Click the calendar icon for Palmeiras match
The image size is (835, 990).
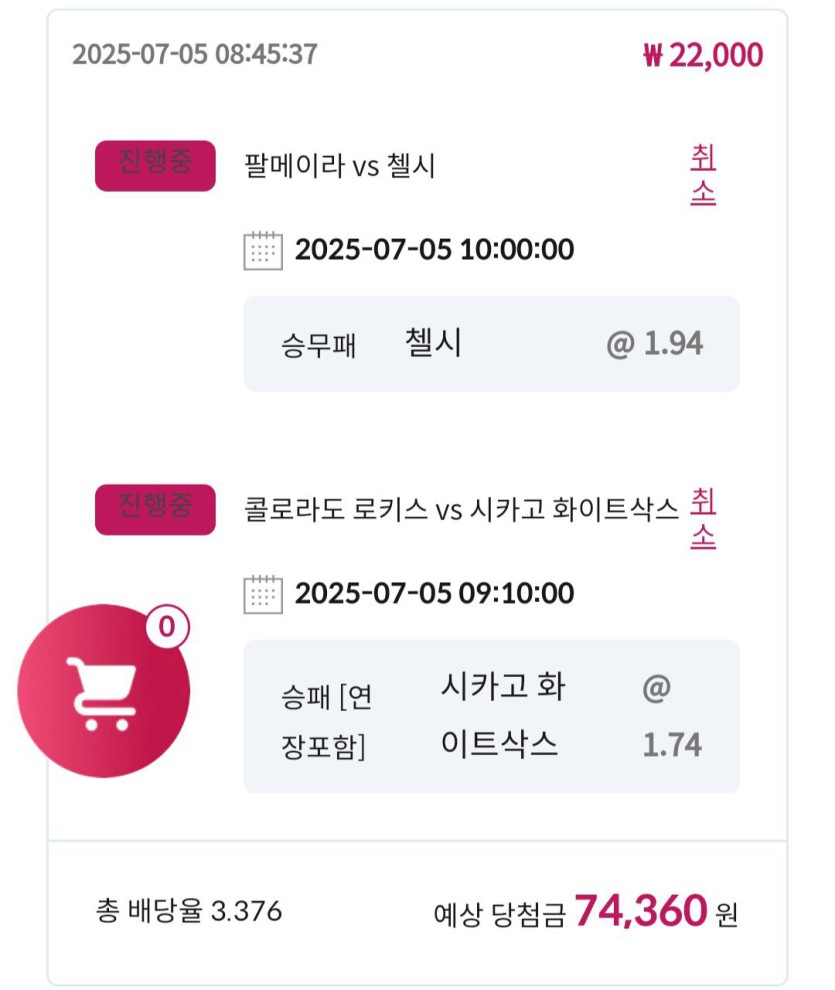click(263, 251)
